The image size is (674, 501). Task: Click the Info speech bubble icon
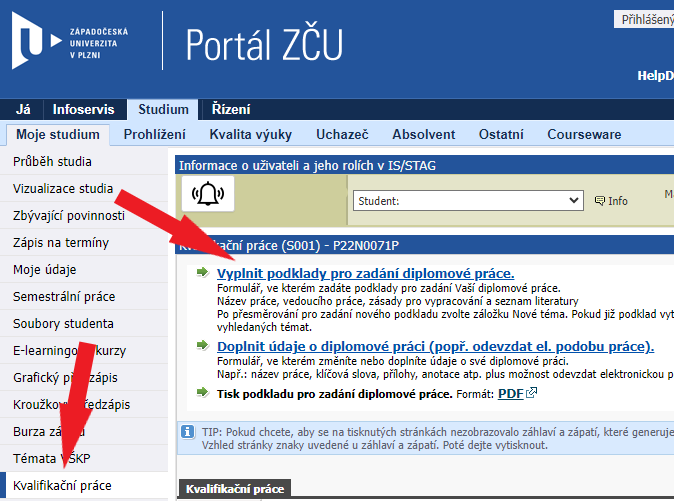pyautogui.click(x=600, y=201)
